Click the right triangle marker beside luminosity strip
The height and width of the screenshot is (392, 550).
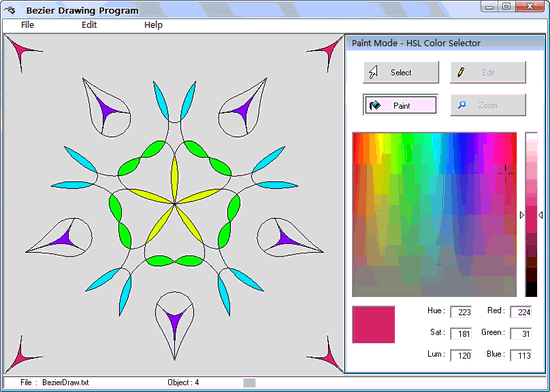(x=541, y=215)
